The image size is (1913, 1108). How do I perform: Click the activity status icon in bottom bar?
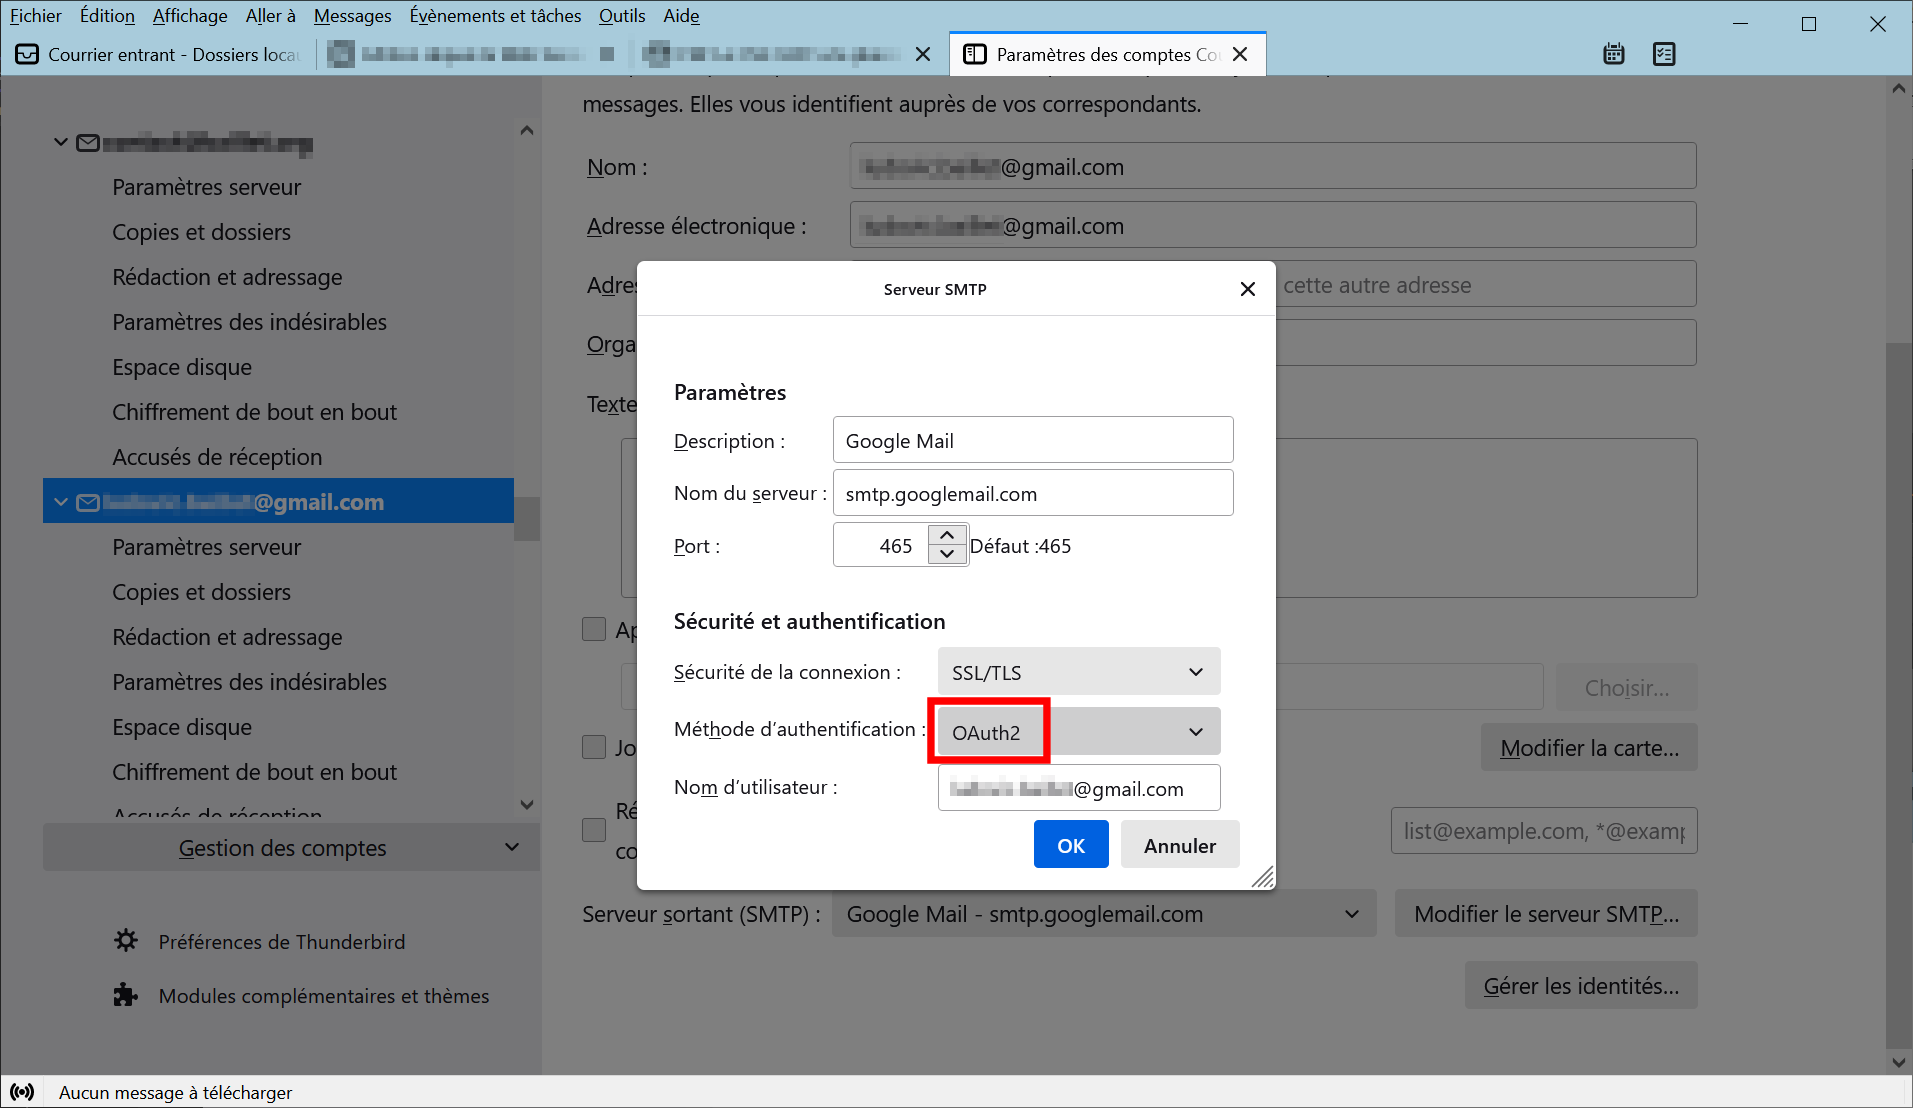(22, 1091)
